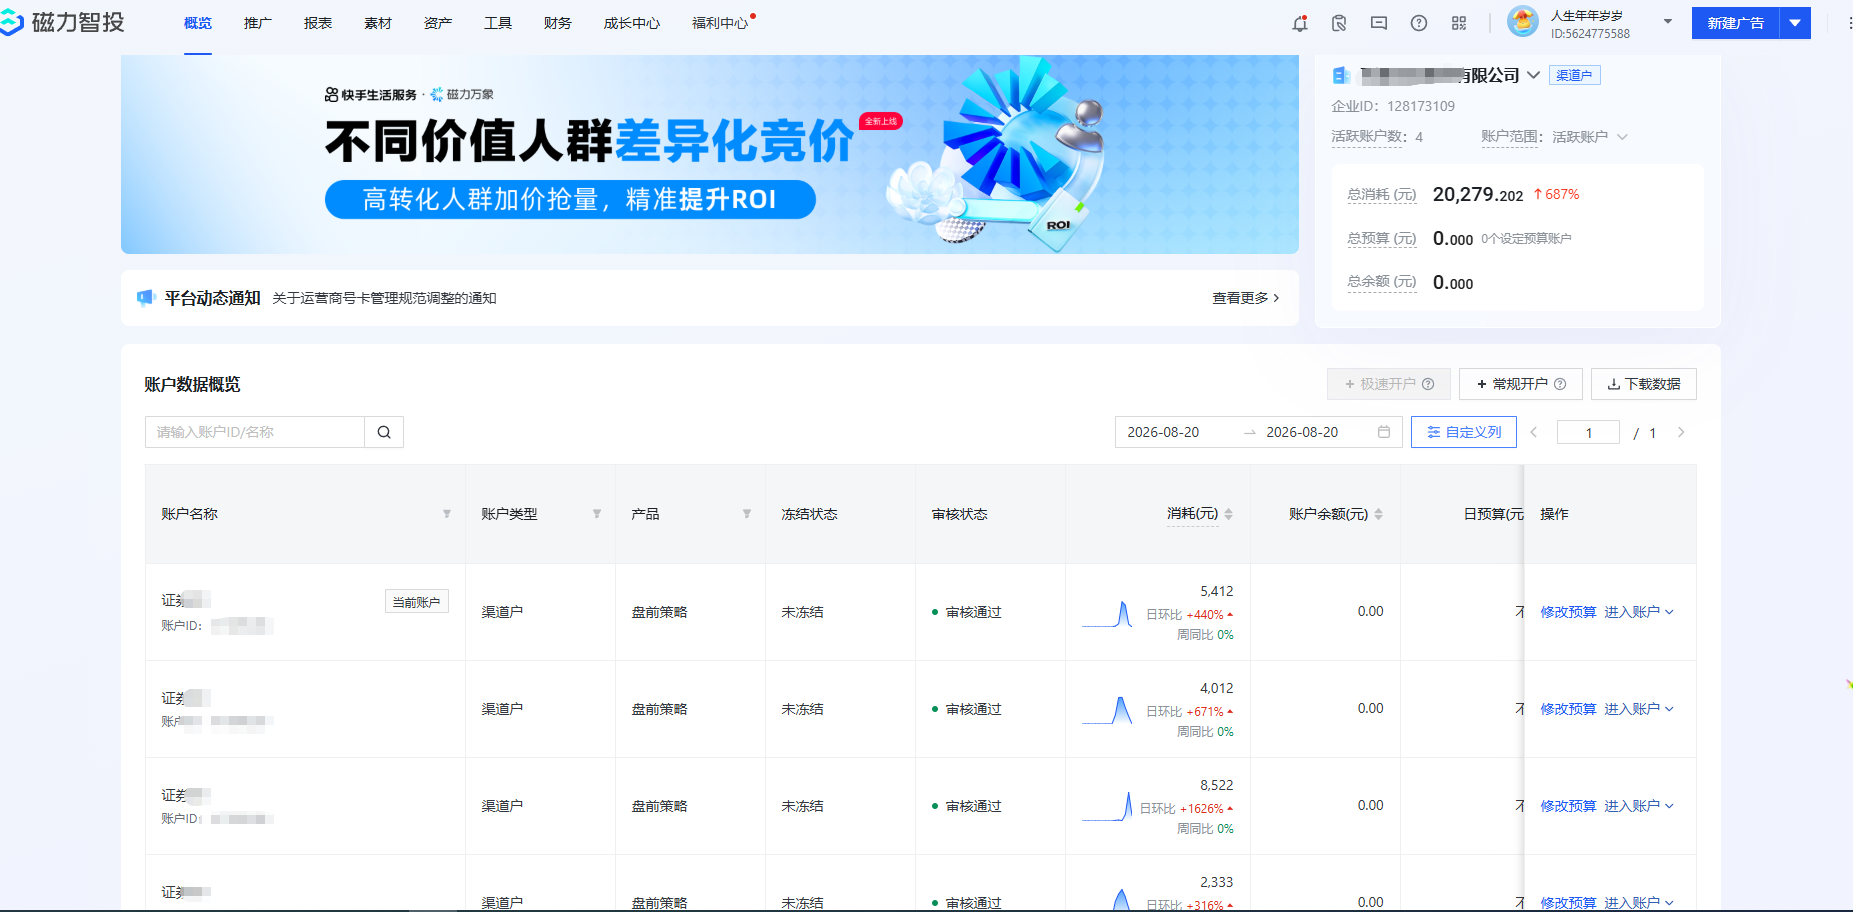
Task: Click the 平台动态通知 megaphone icon
Action: pyautogui.click(x=146, y=297)
